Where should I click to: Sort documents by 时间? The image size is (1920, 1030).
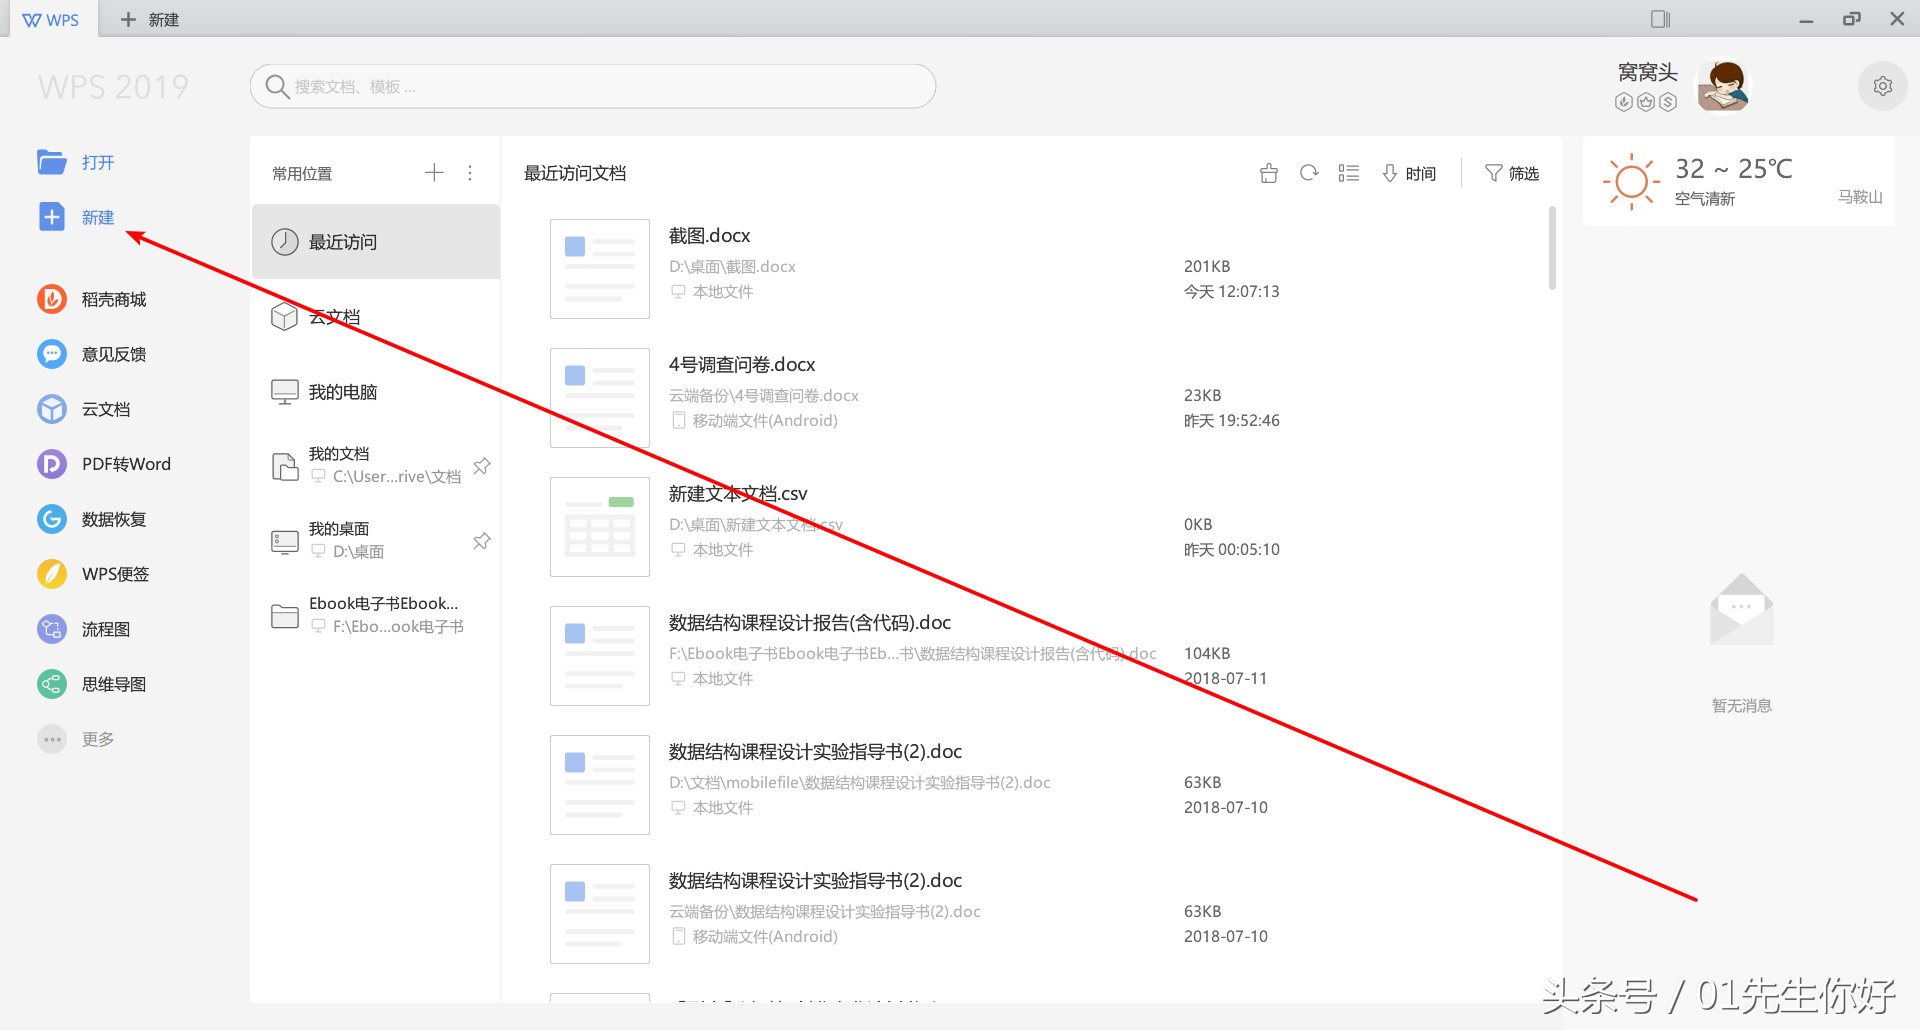pyautogui.click(x=1409, y=173)
